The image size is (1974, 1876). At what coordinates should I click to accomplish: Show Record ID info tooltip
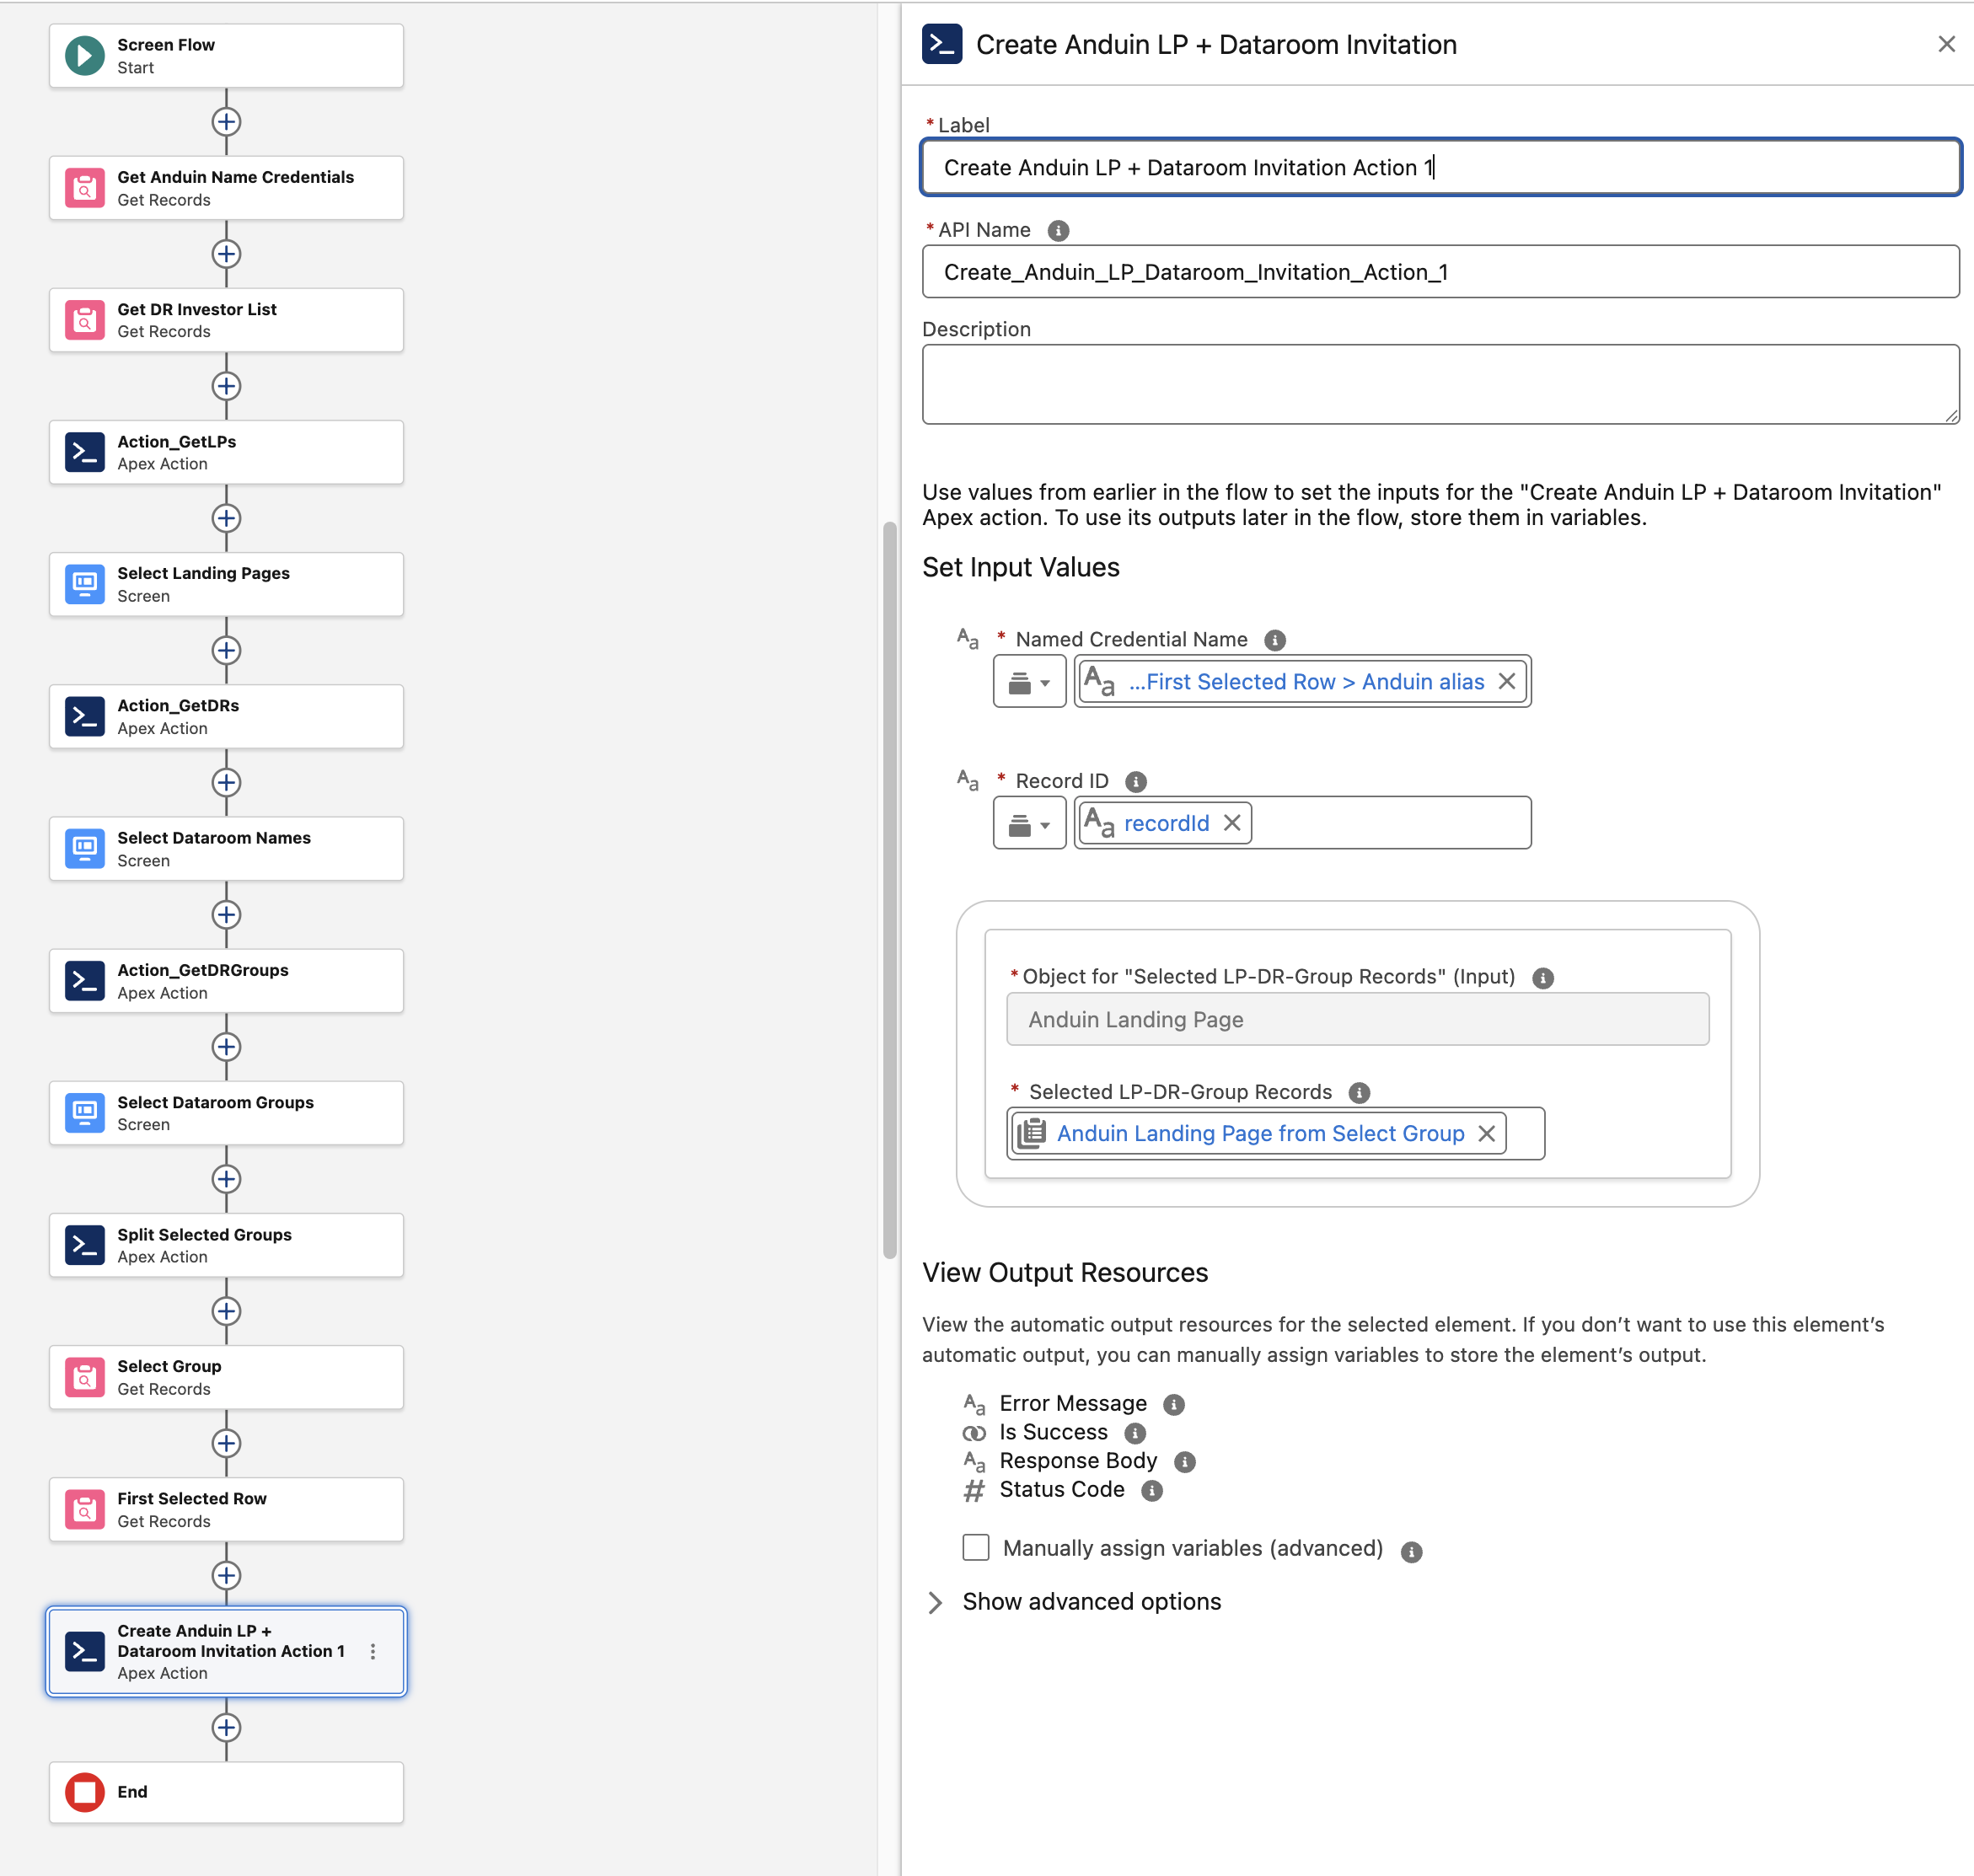(1136, 782)
